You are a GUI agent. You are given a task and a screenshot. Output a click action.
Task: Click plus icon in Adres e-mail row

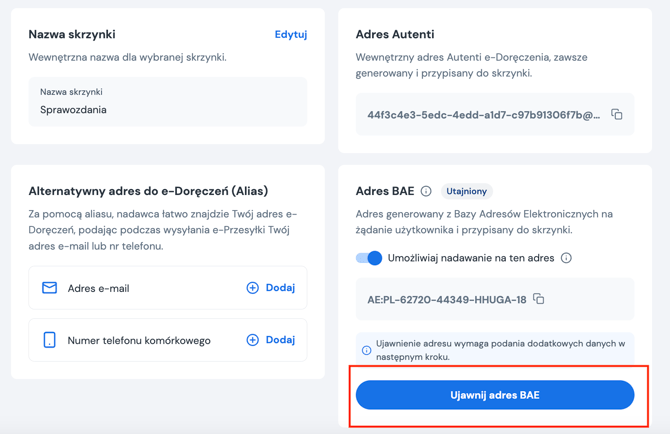[x=253, y=288]
